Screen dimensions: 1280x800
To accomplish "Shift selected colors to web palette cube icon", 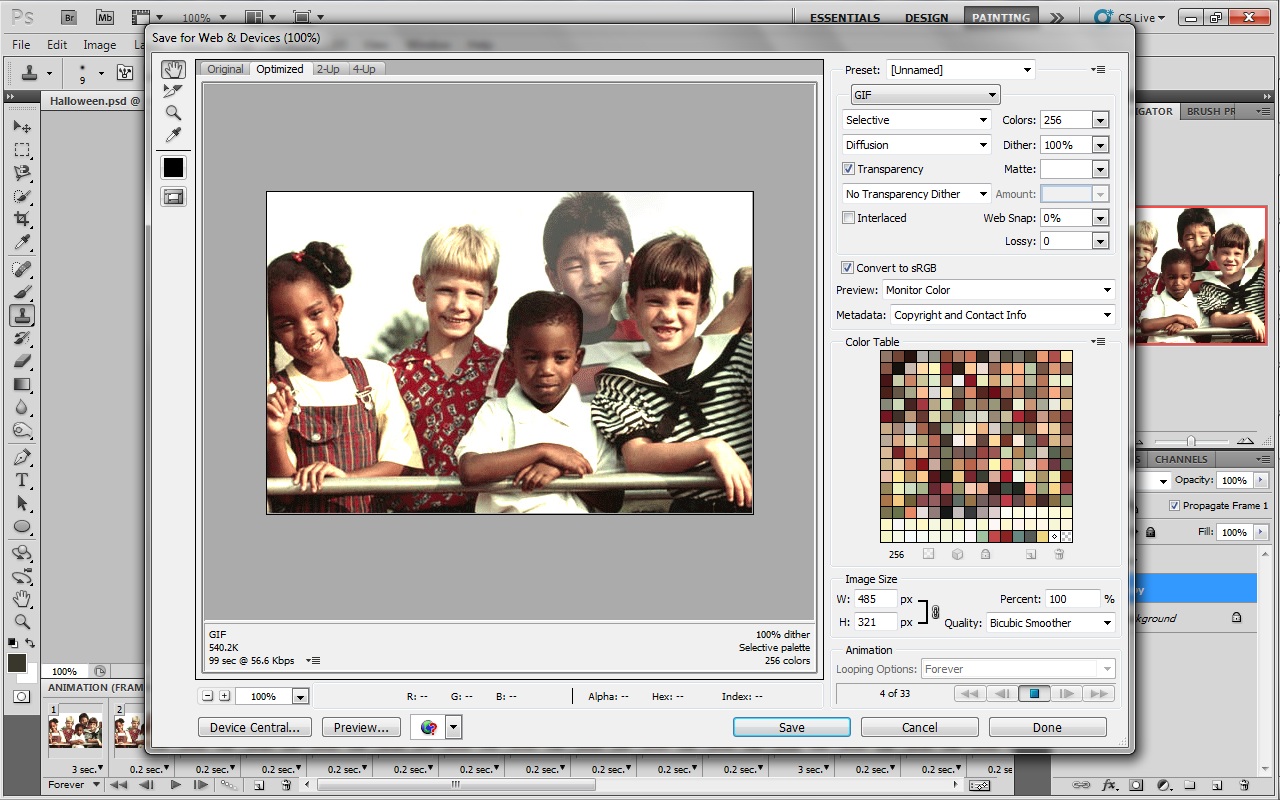I will pyautogui.click(x=957, y=554).
